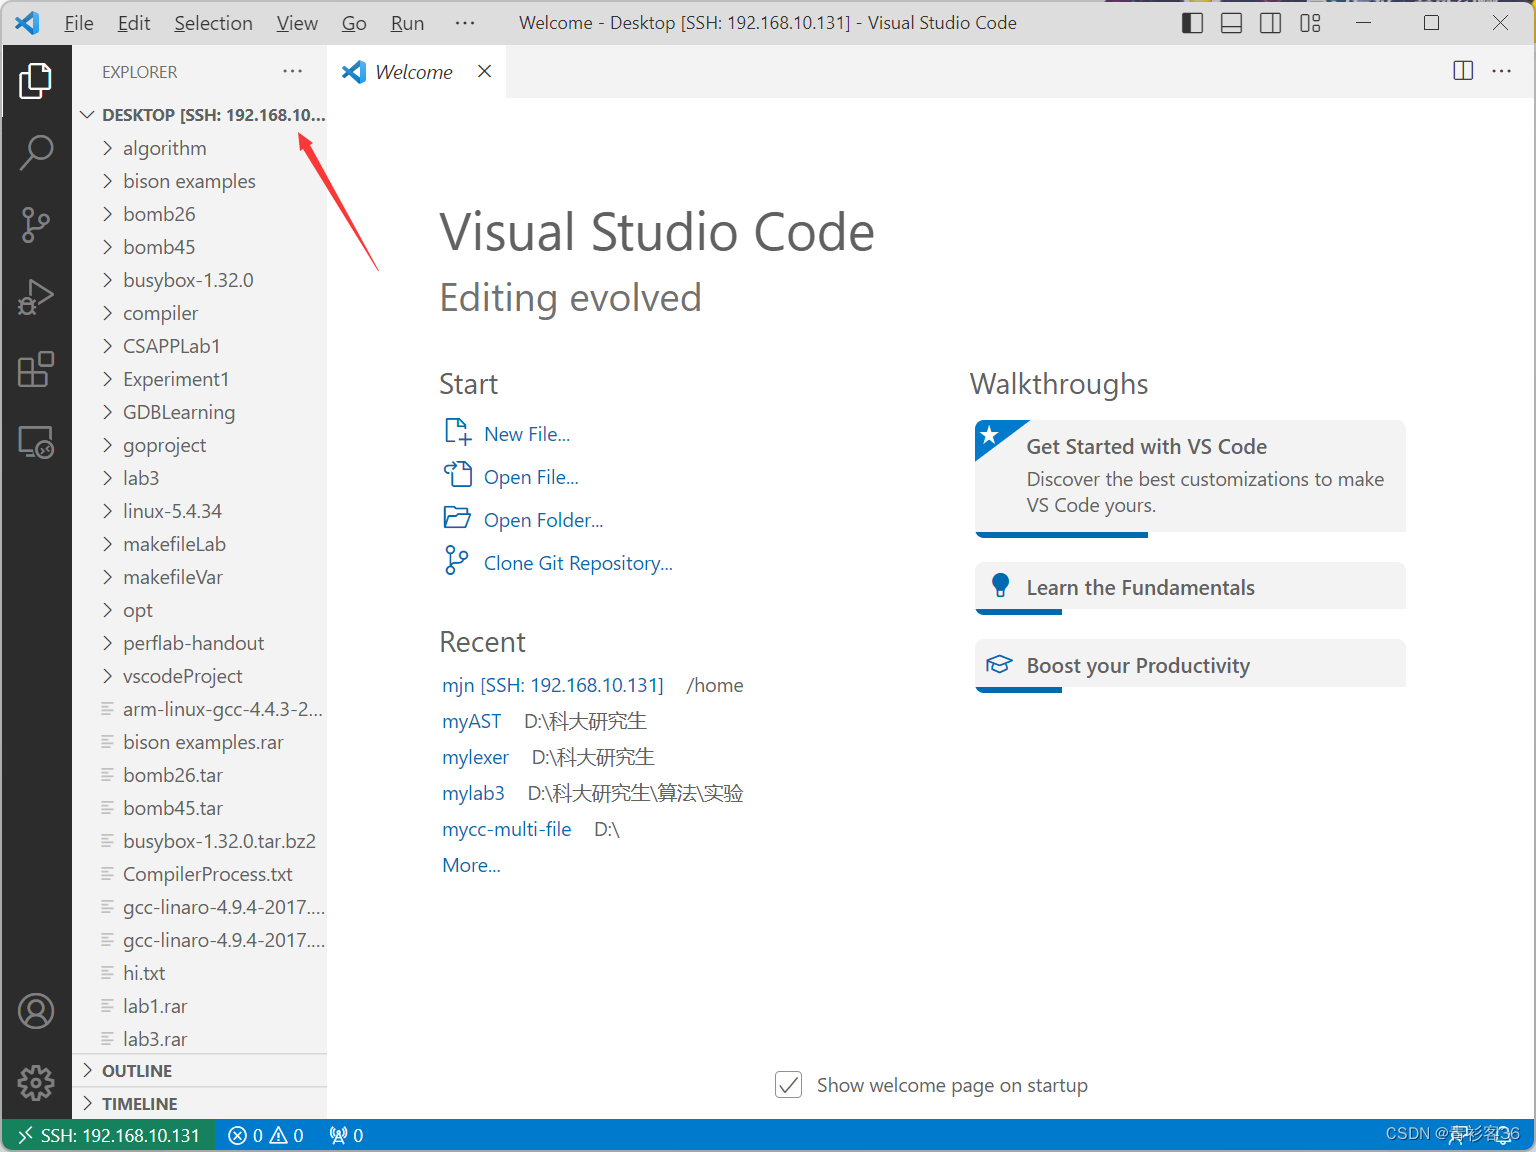
Task: Click the Open Folder... link
Action: [543, 520]
